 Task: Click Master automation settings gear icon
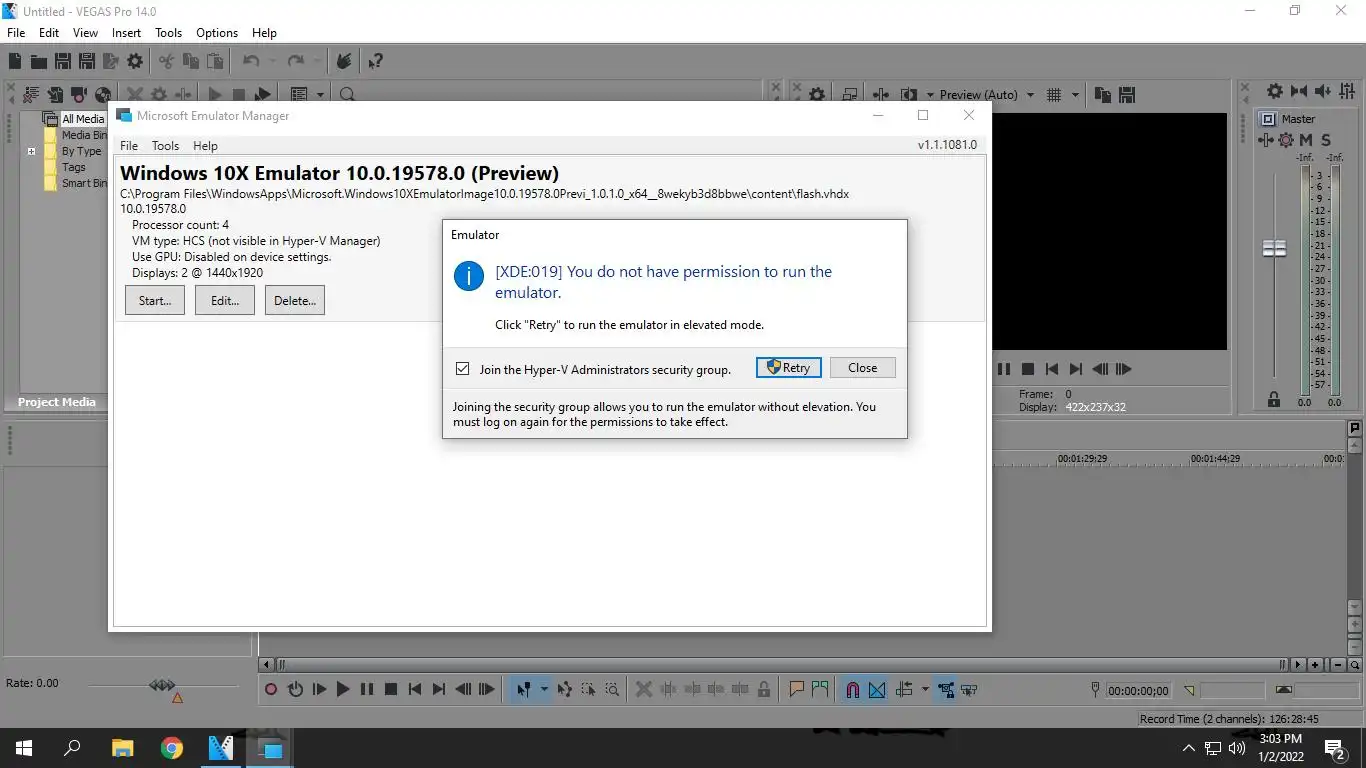(x=1286, y=140)
